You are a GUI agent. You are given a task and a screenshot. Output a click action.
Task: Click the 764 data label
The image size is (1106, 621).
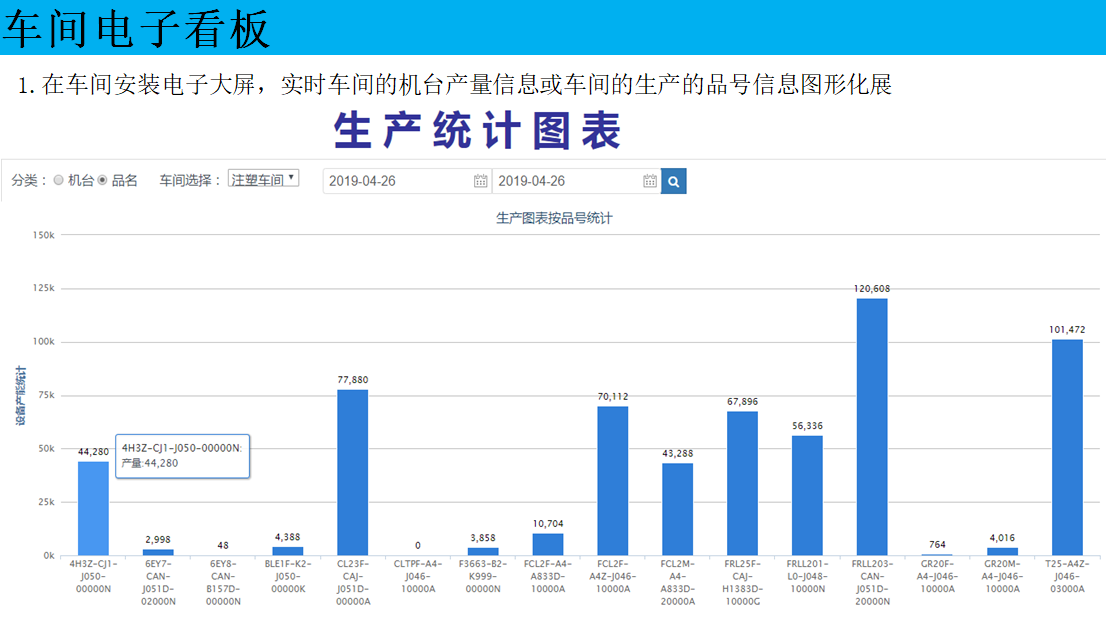[937, 544]
